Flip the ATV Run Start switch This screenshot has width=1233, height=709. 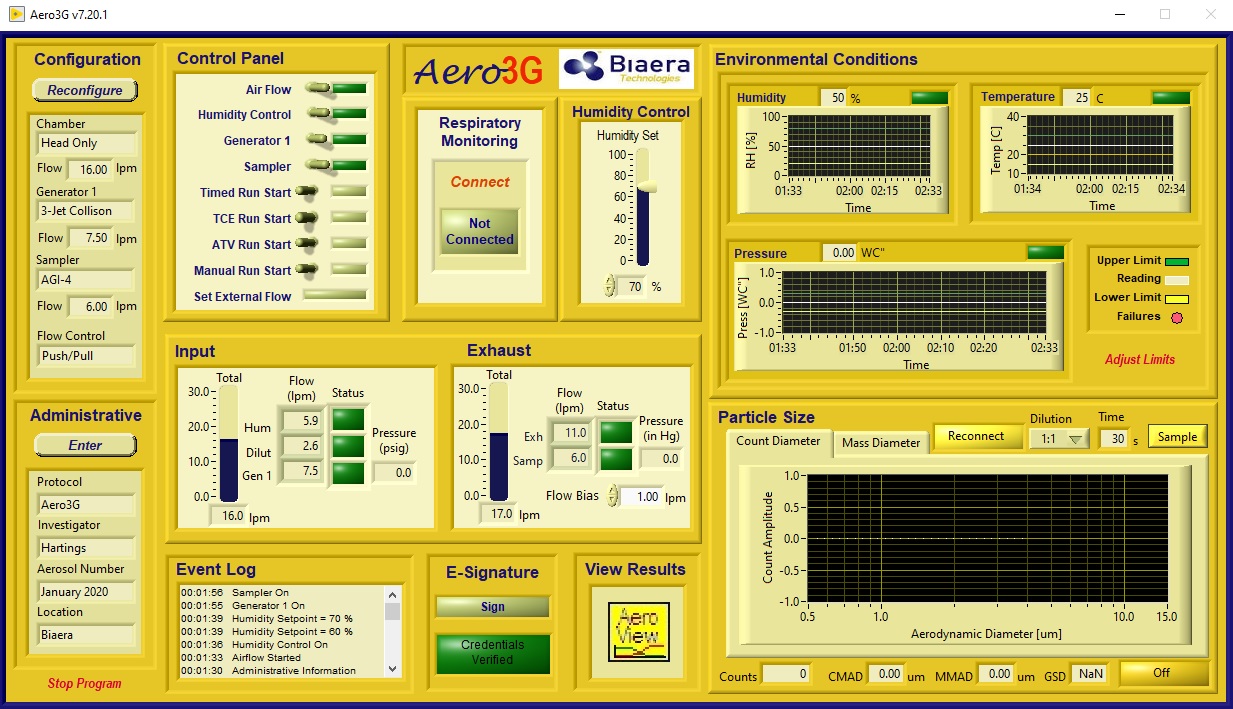(x=308, y=244)
